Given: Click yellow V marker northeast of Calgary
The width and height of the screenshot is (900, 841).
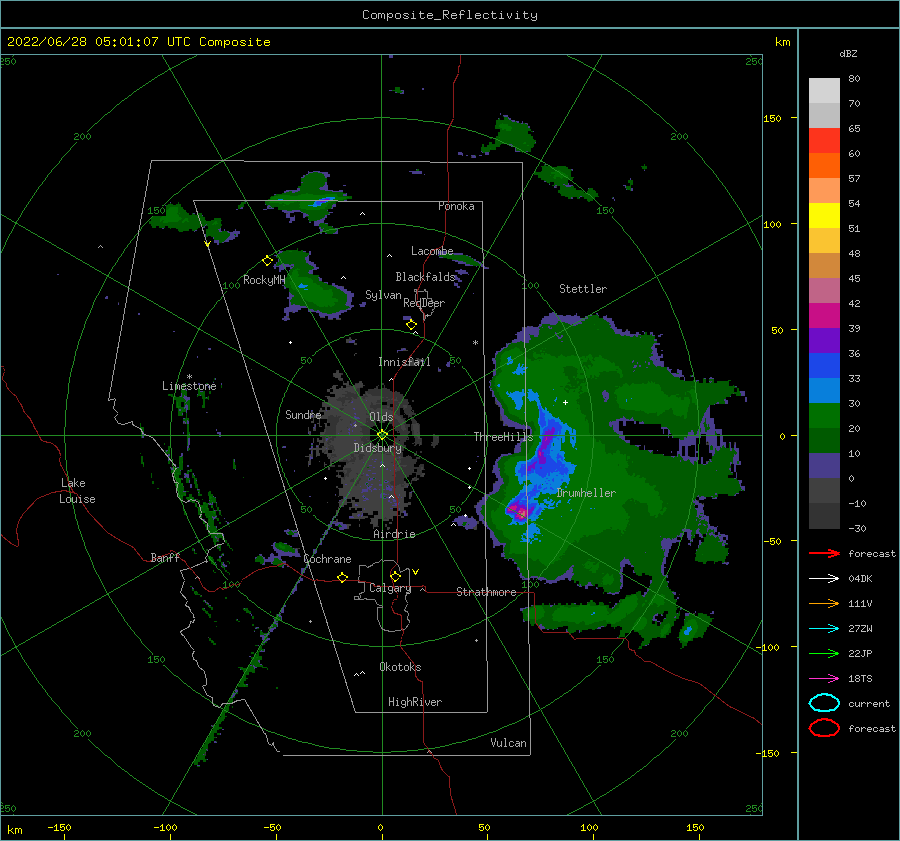Looking at the screenshot, I should point(416,572).
